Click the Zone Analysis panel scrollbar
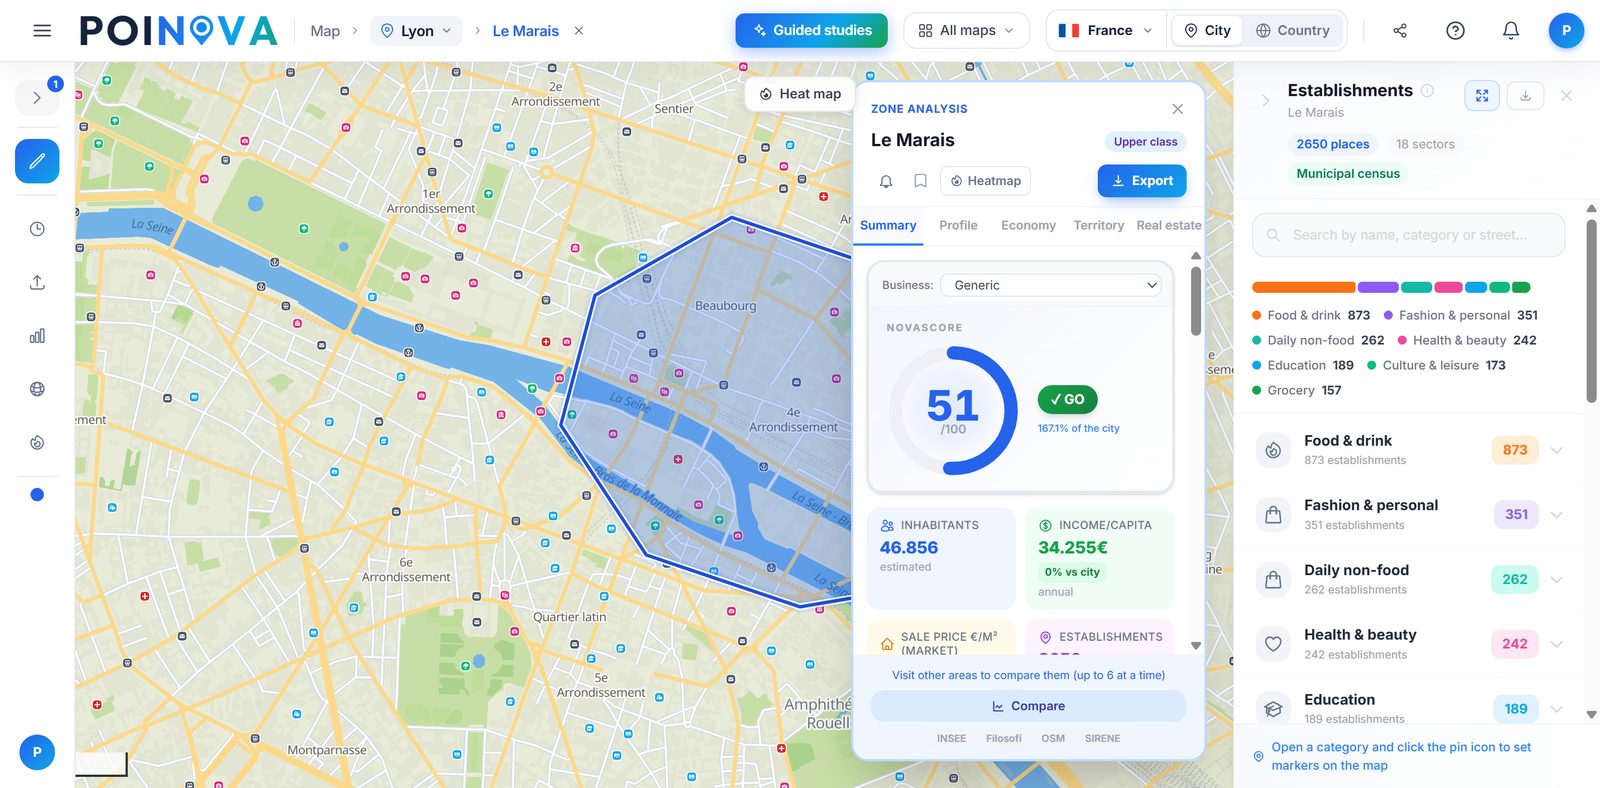The width and height of the screenshot is (1600, 788). (1196, 302)
